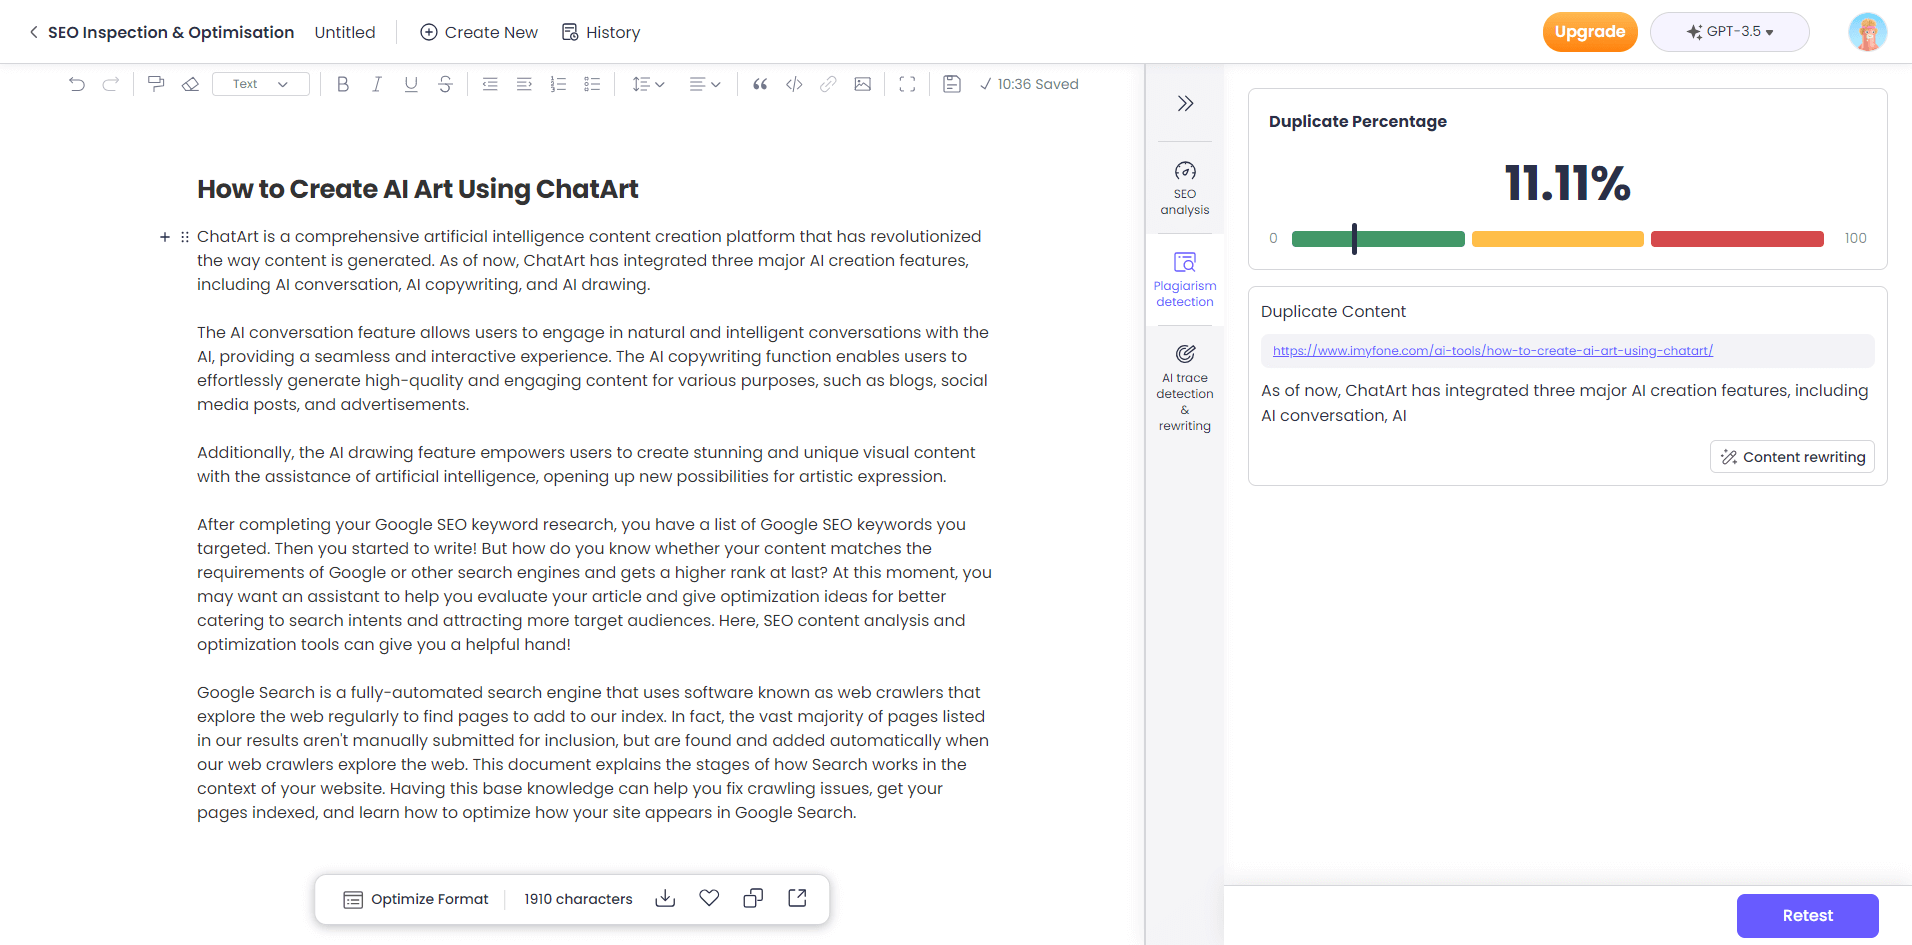
Task: Toggle the bulleted list icon
Action: [x=592, y=84]
